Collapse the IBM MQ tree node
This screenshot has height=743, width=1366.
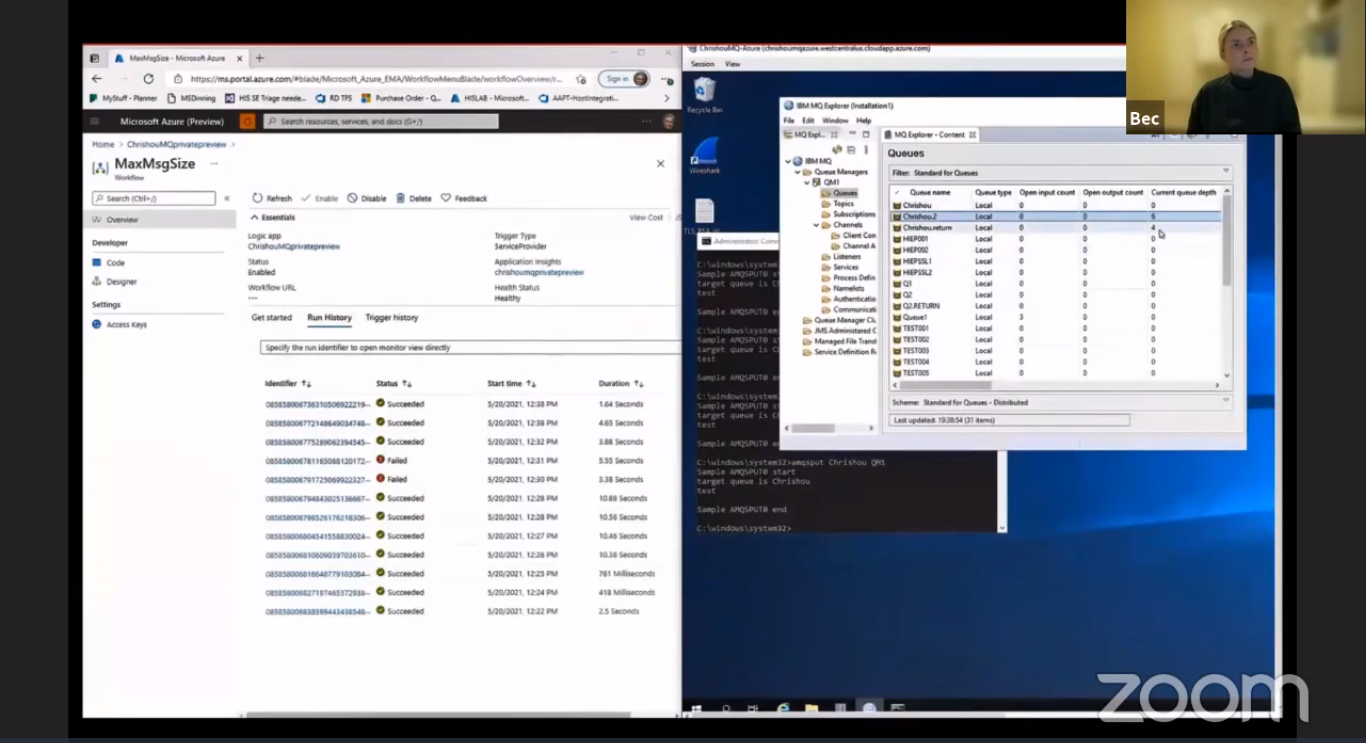click(x=788, y=161)
